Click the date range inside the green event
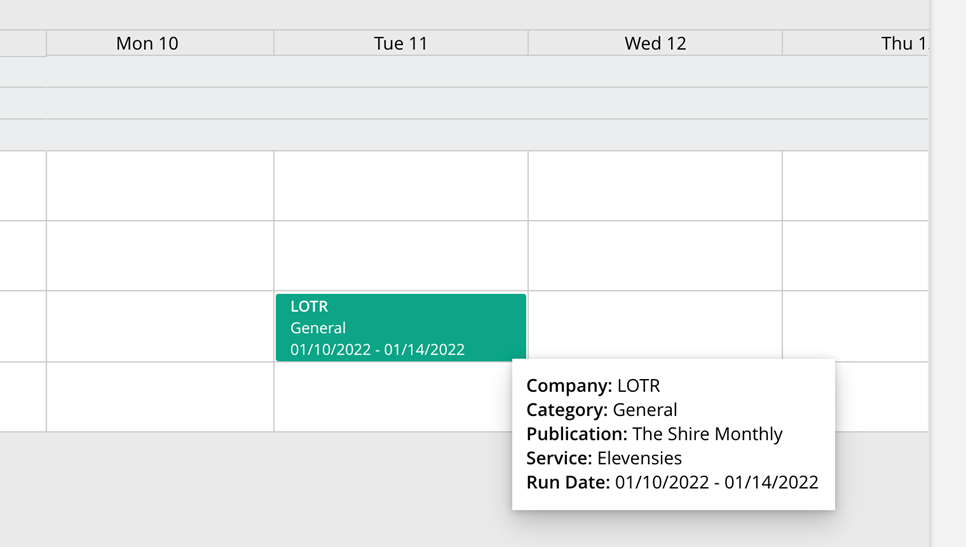 [377, 350]
